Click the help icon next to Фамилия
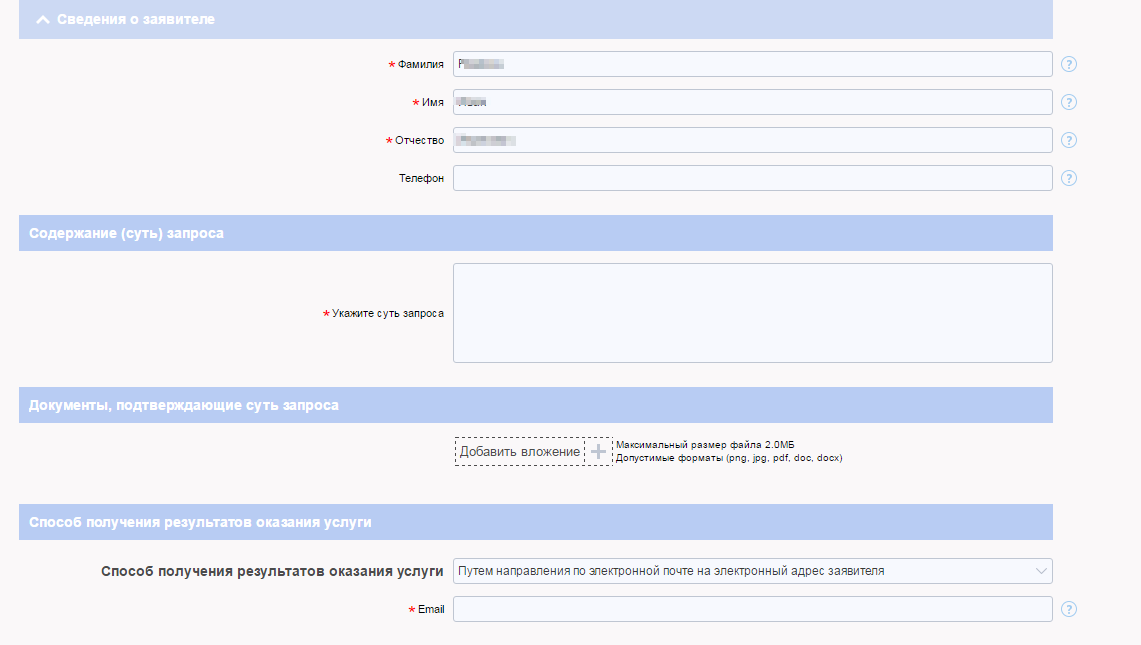The image size is (1141, 645). [1068, 65]
